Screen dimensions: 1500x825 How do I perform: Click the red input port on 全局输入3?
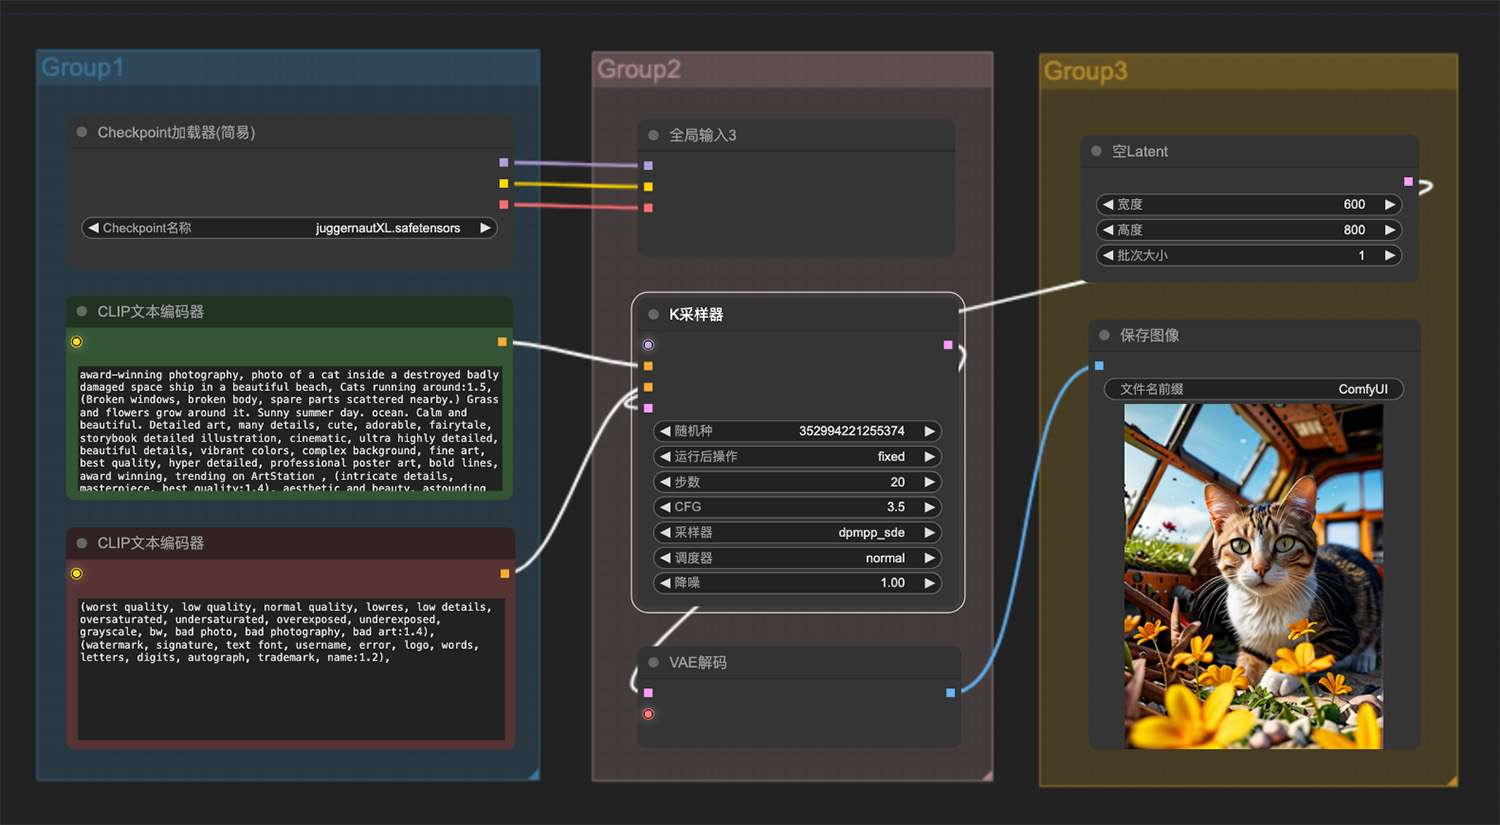click(648, 208)
